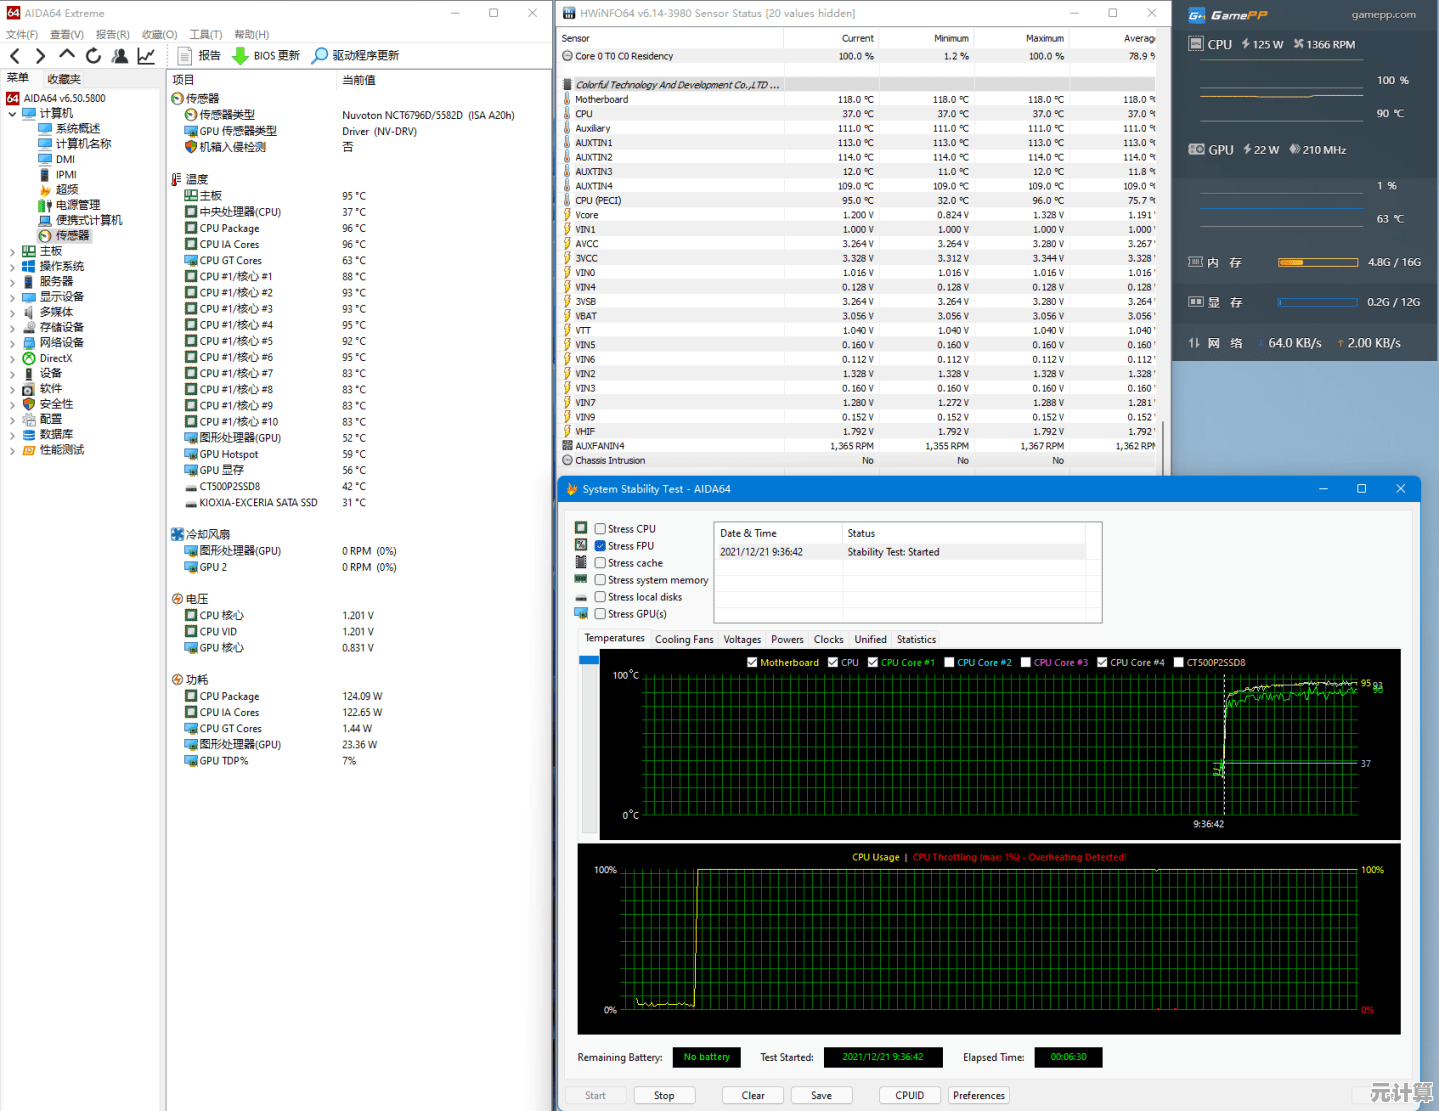Click the report document icon
This screenshot has height=1111, width=1439.
(185, 56)
